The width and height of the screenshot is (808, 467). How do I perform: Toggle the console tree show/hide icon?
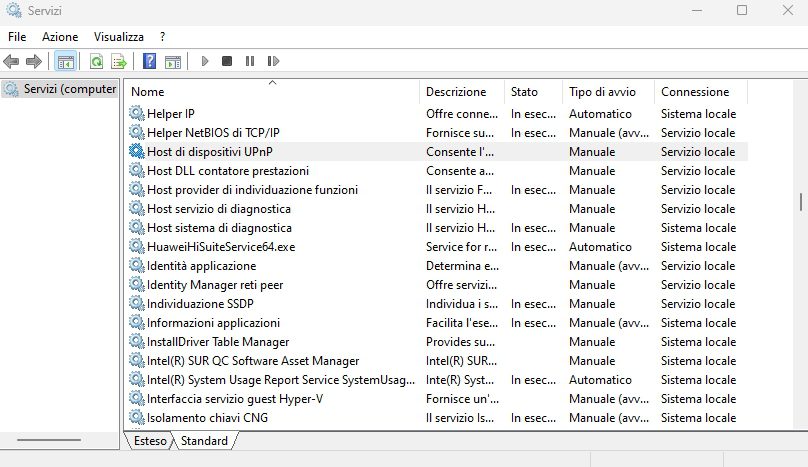coord(65,61)
